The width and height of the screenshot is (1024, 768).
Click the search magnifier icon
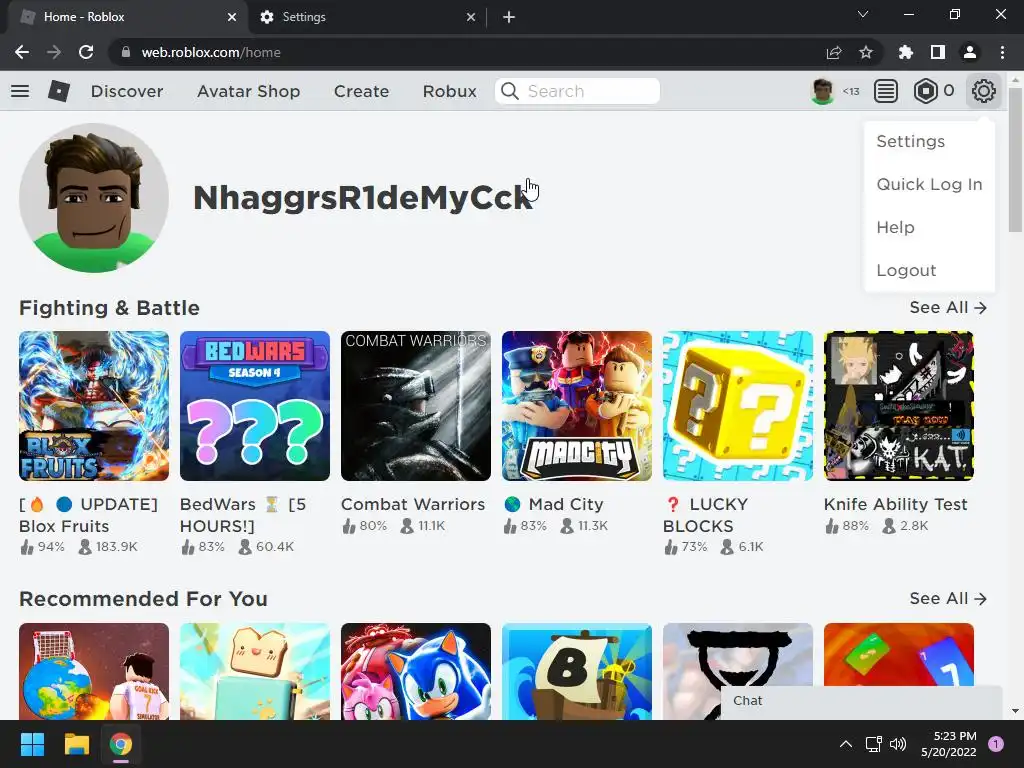[x=510, y=91]
